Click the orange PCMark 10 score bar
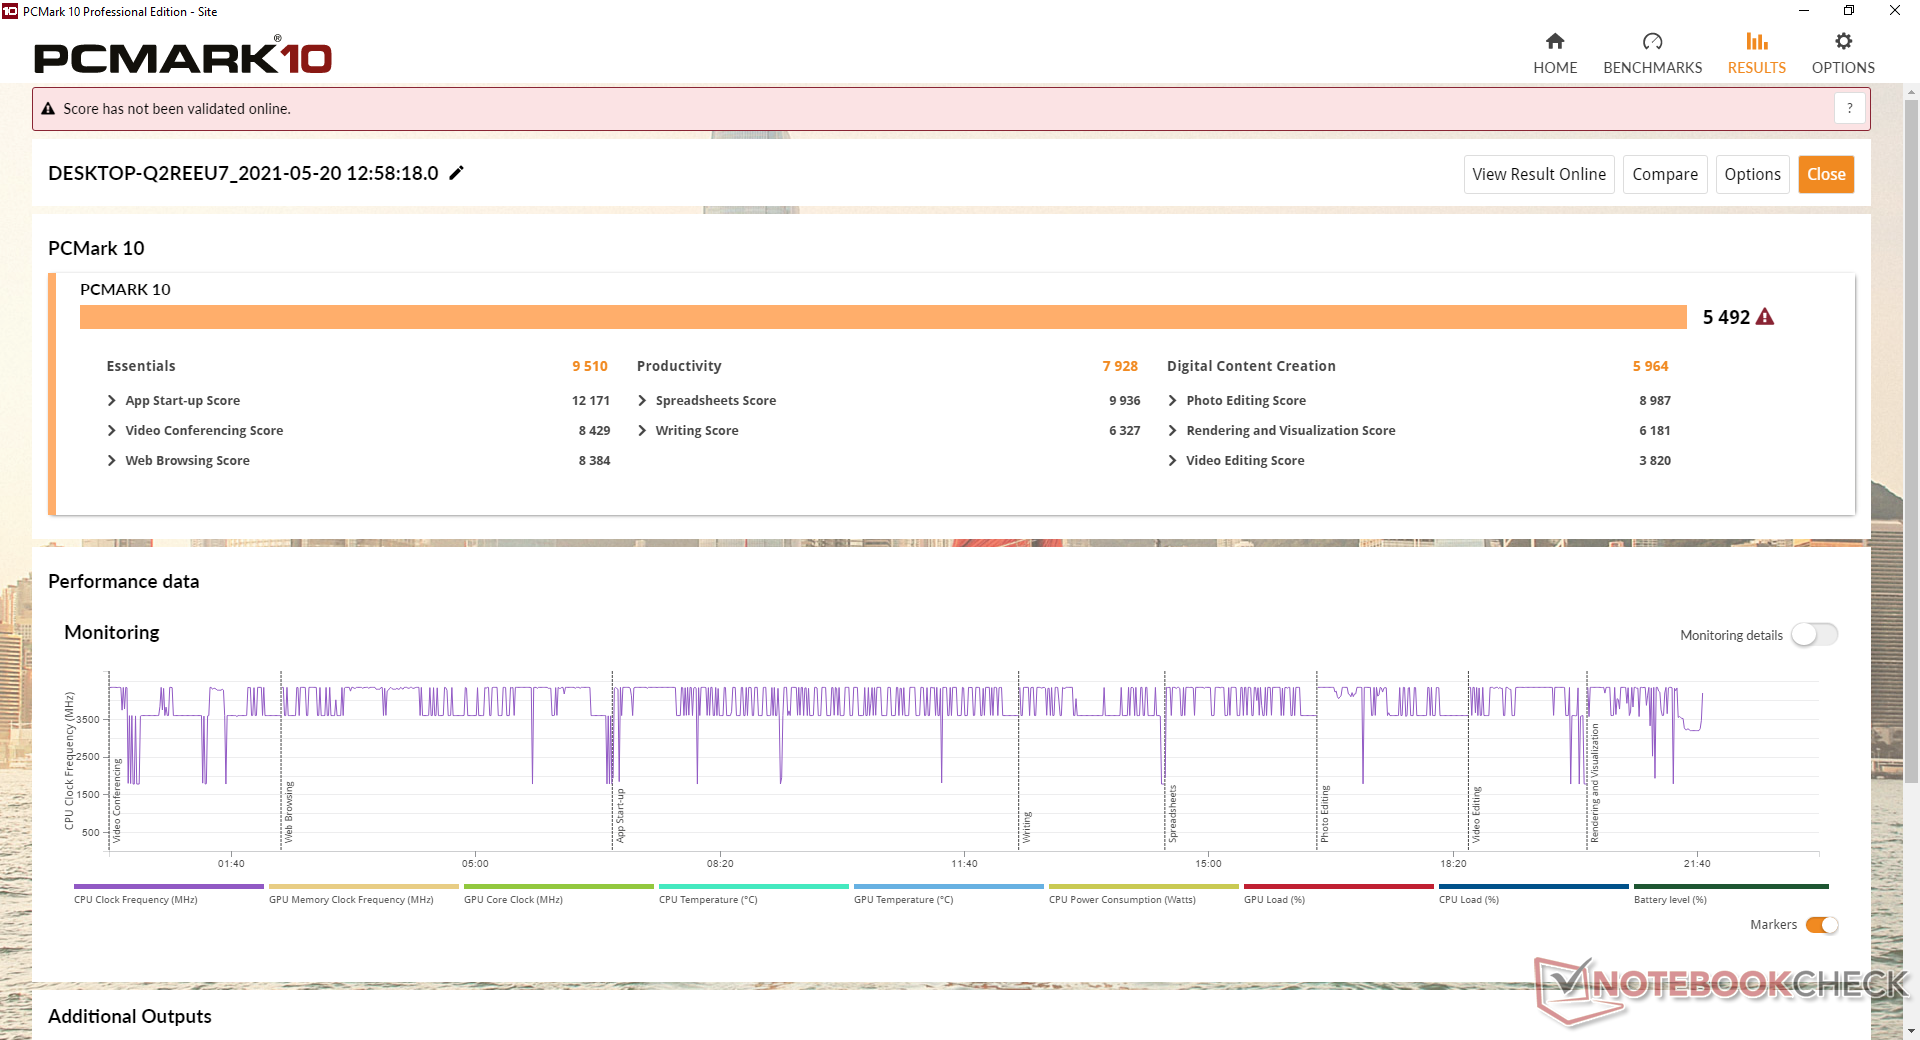This screenshot has width=1920, height=1040. tap(883, 317)
